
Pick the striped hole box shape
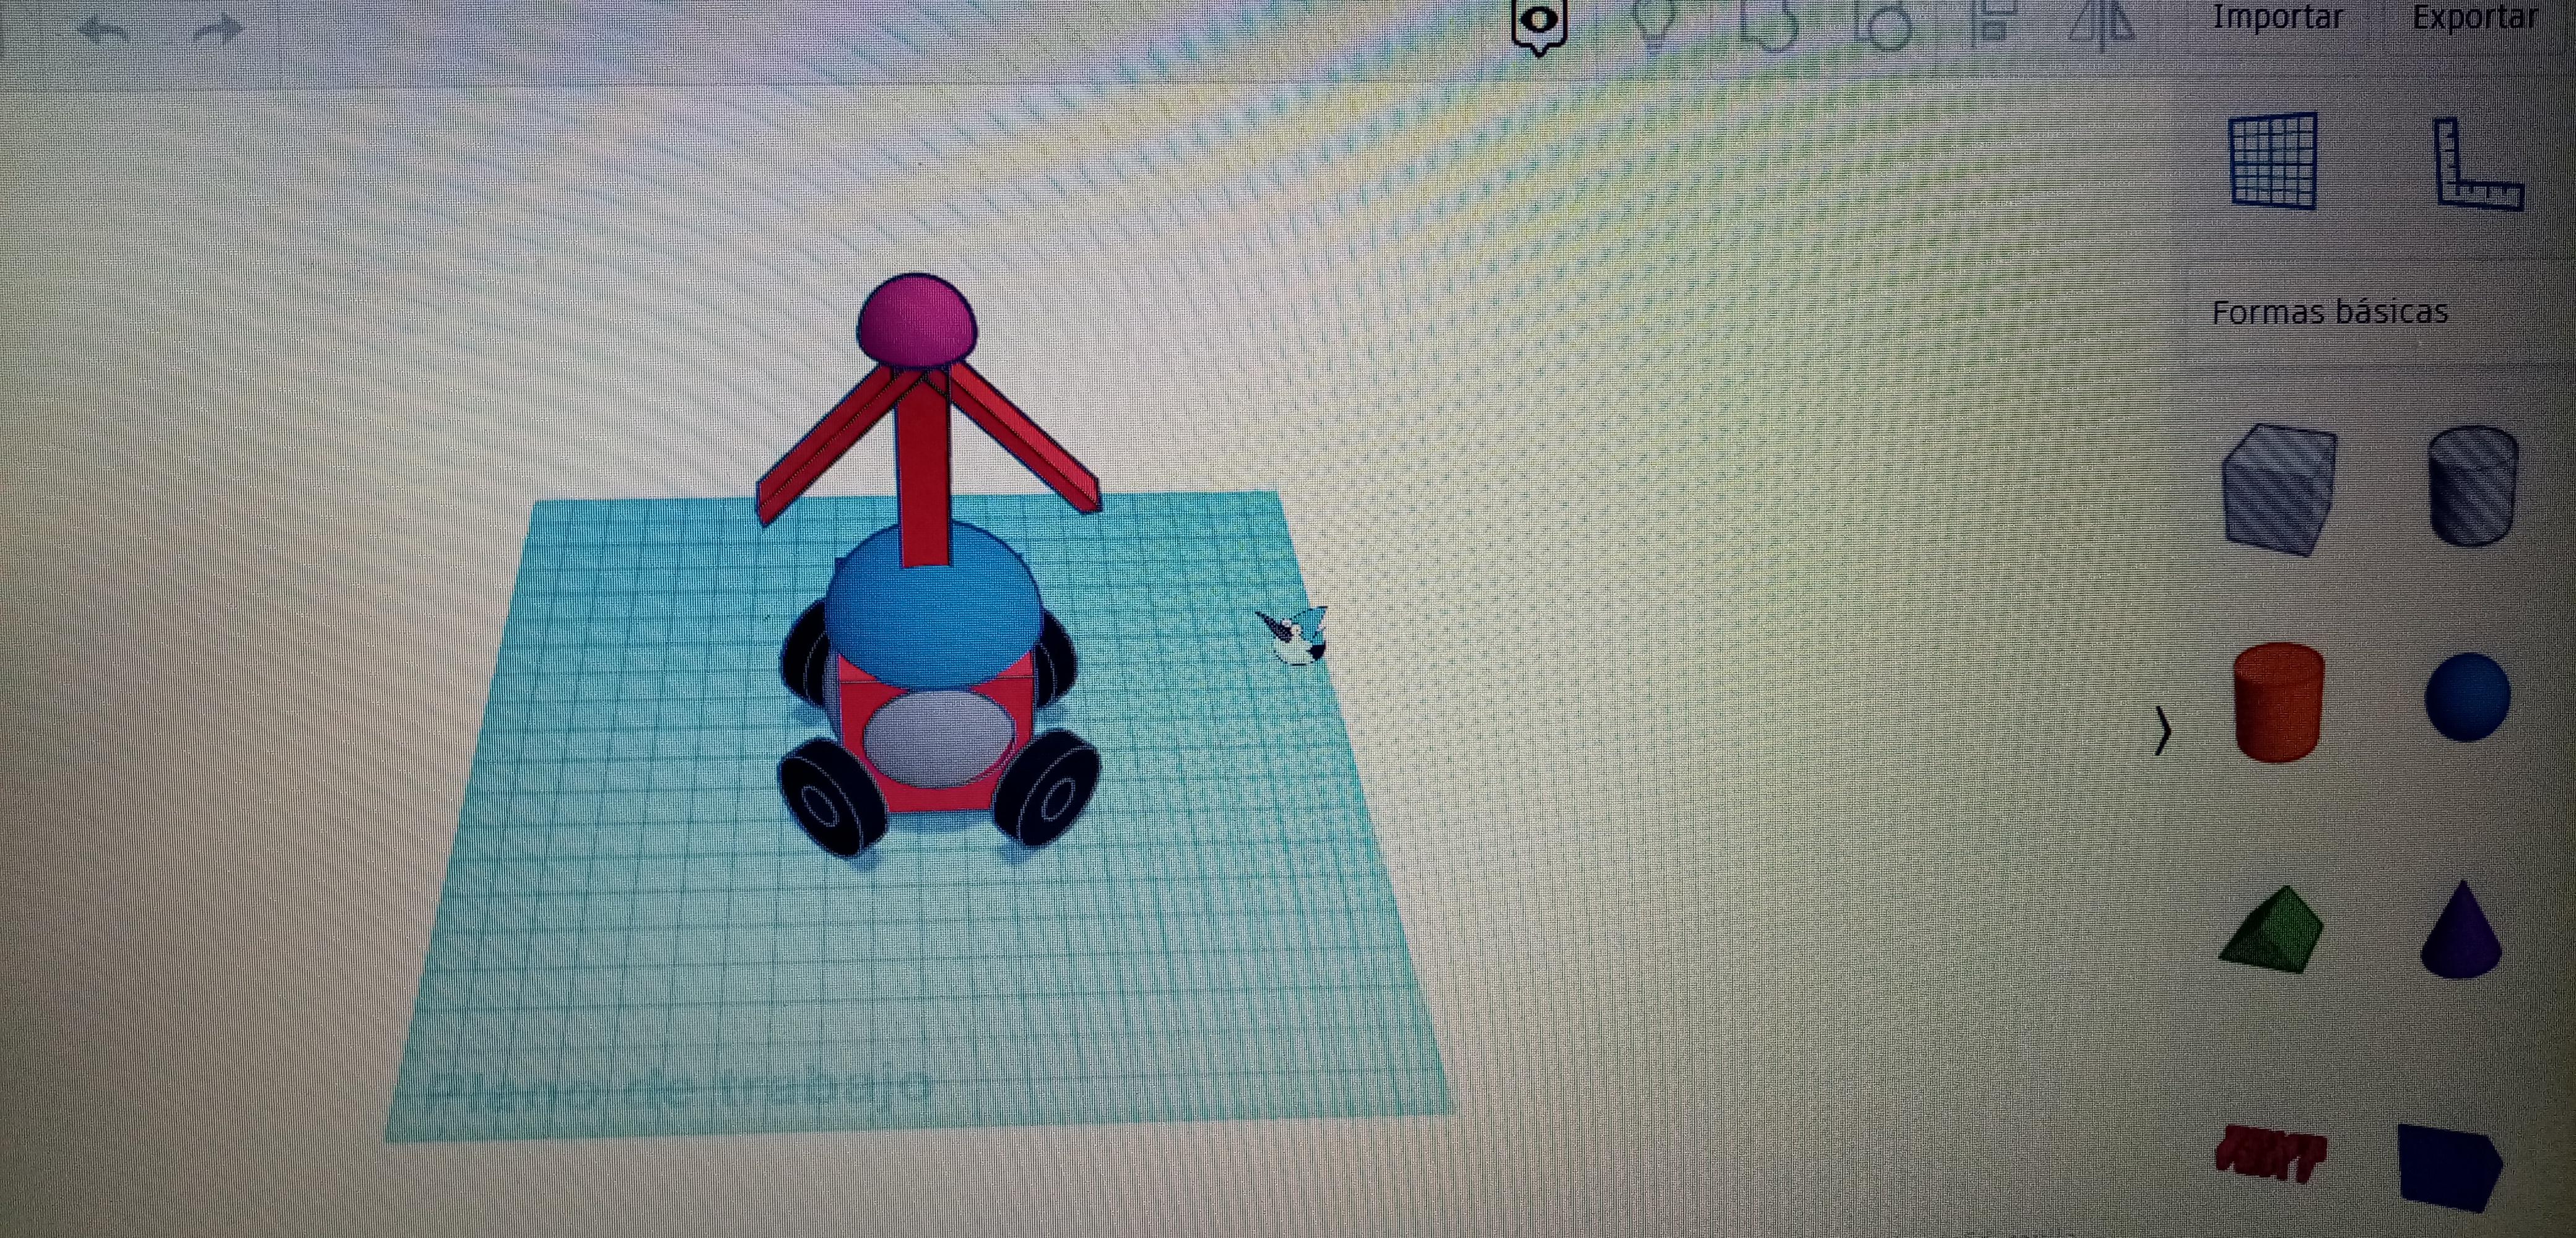[2279, 489]
